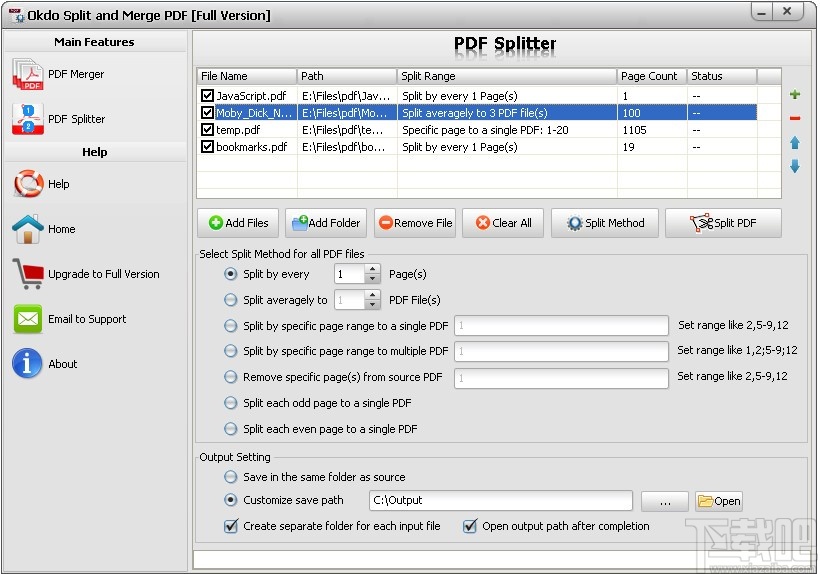Toggle Create separate folder for each input file
The image size is (820, 574).
point(231,526)
